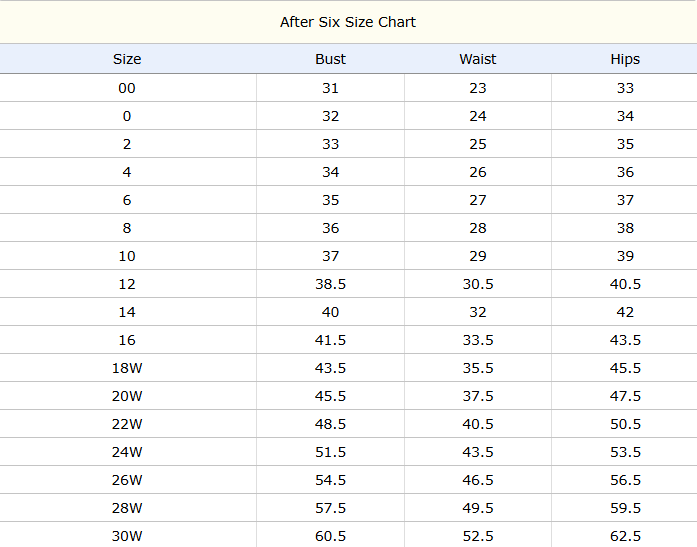Select hips value 40.5 in the size 12 row
This screenshot has height=547, width=697.
point(625,284)
